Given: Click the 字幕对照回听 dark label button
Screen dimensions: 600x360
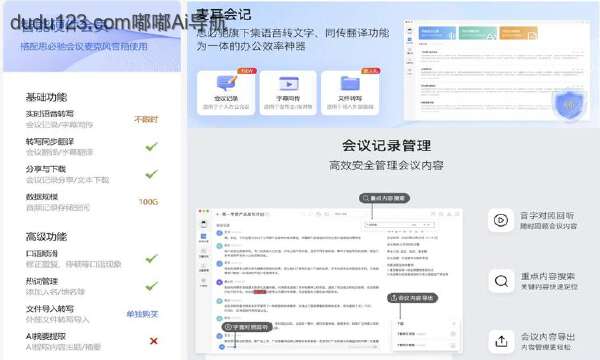Looking at the screenshot, I should (x=247, y=327).
